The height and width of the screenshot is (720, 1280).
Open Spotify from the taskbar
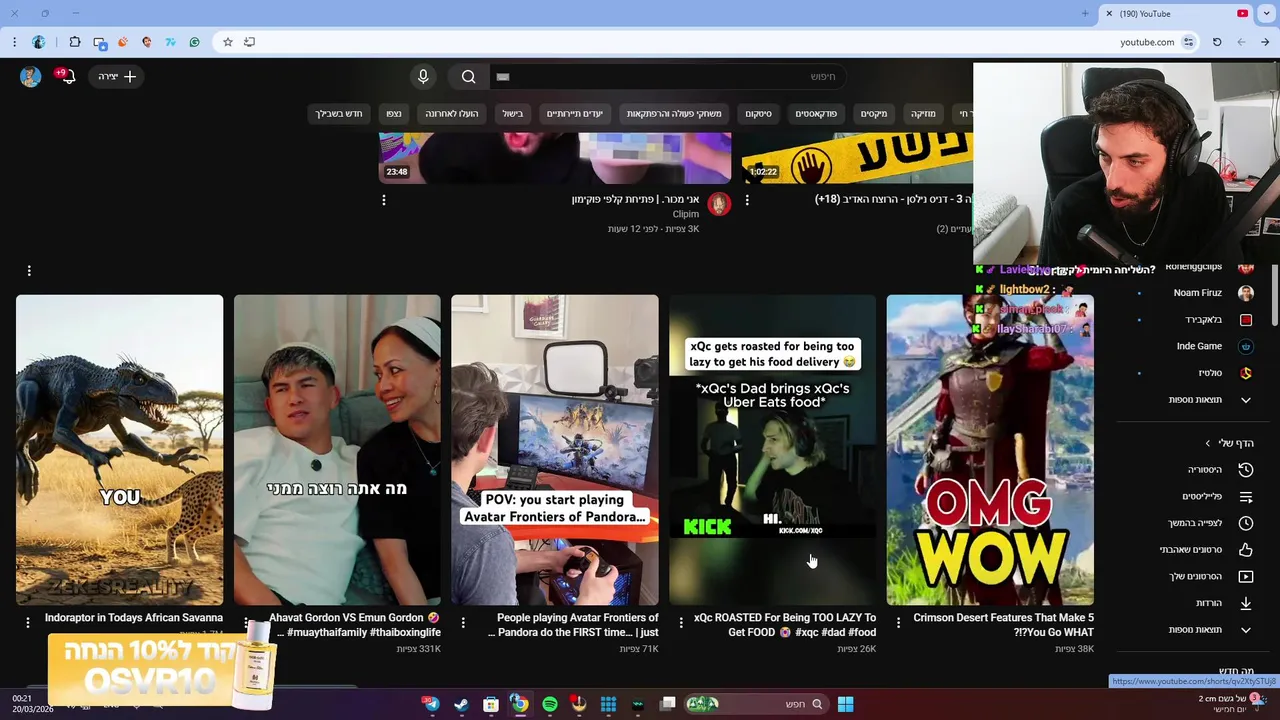tap(550, 704)
